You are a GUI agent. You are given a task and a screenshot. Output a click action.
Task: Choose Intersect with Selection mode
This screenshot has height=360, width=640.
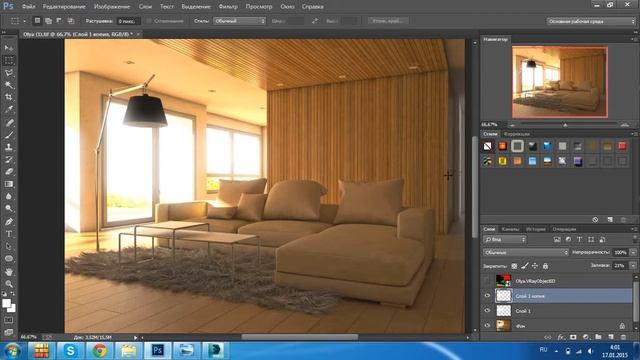point(71,20)
